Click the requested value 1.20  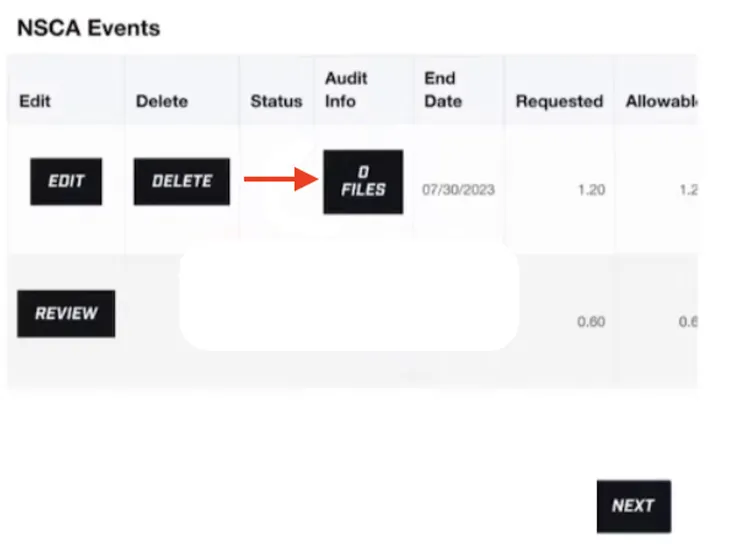click(x=592, y=189)
